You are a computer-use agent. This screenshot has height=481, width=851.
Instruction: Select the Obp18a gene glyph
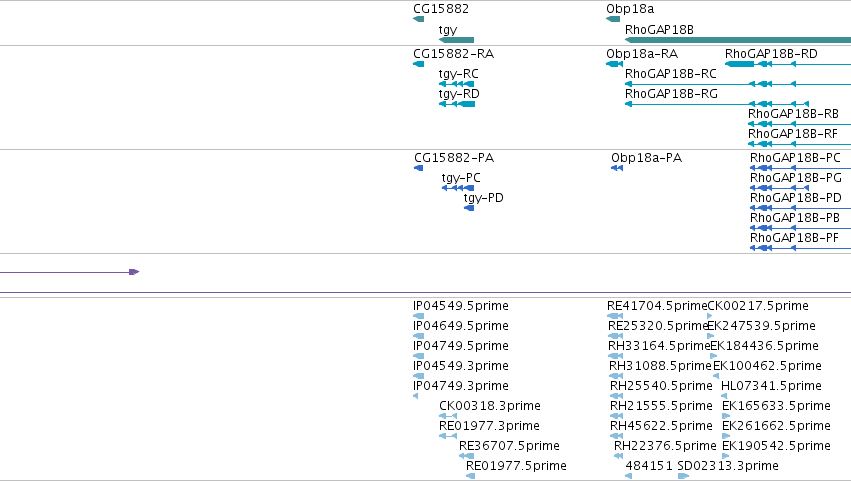click(613, 19)
